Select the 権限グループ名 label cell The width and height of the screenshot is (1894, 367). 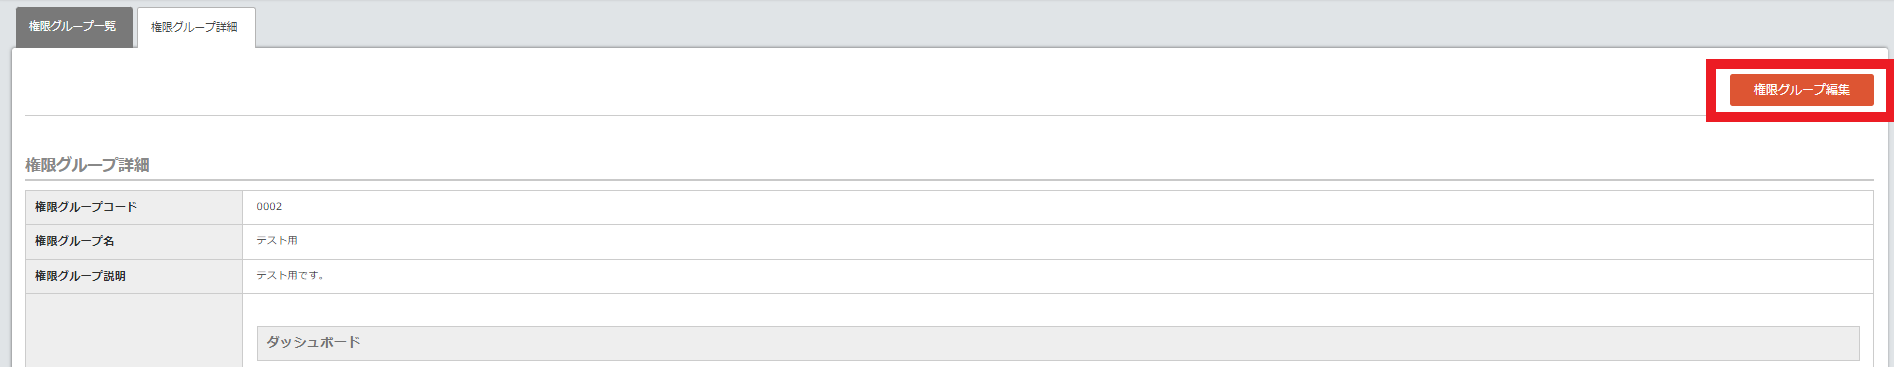tap(134, 241)
